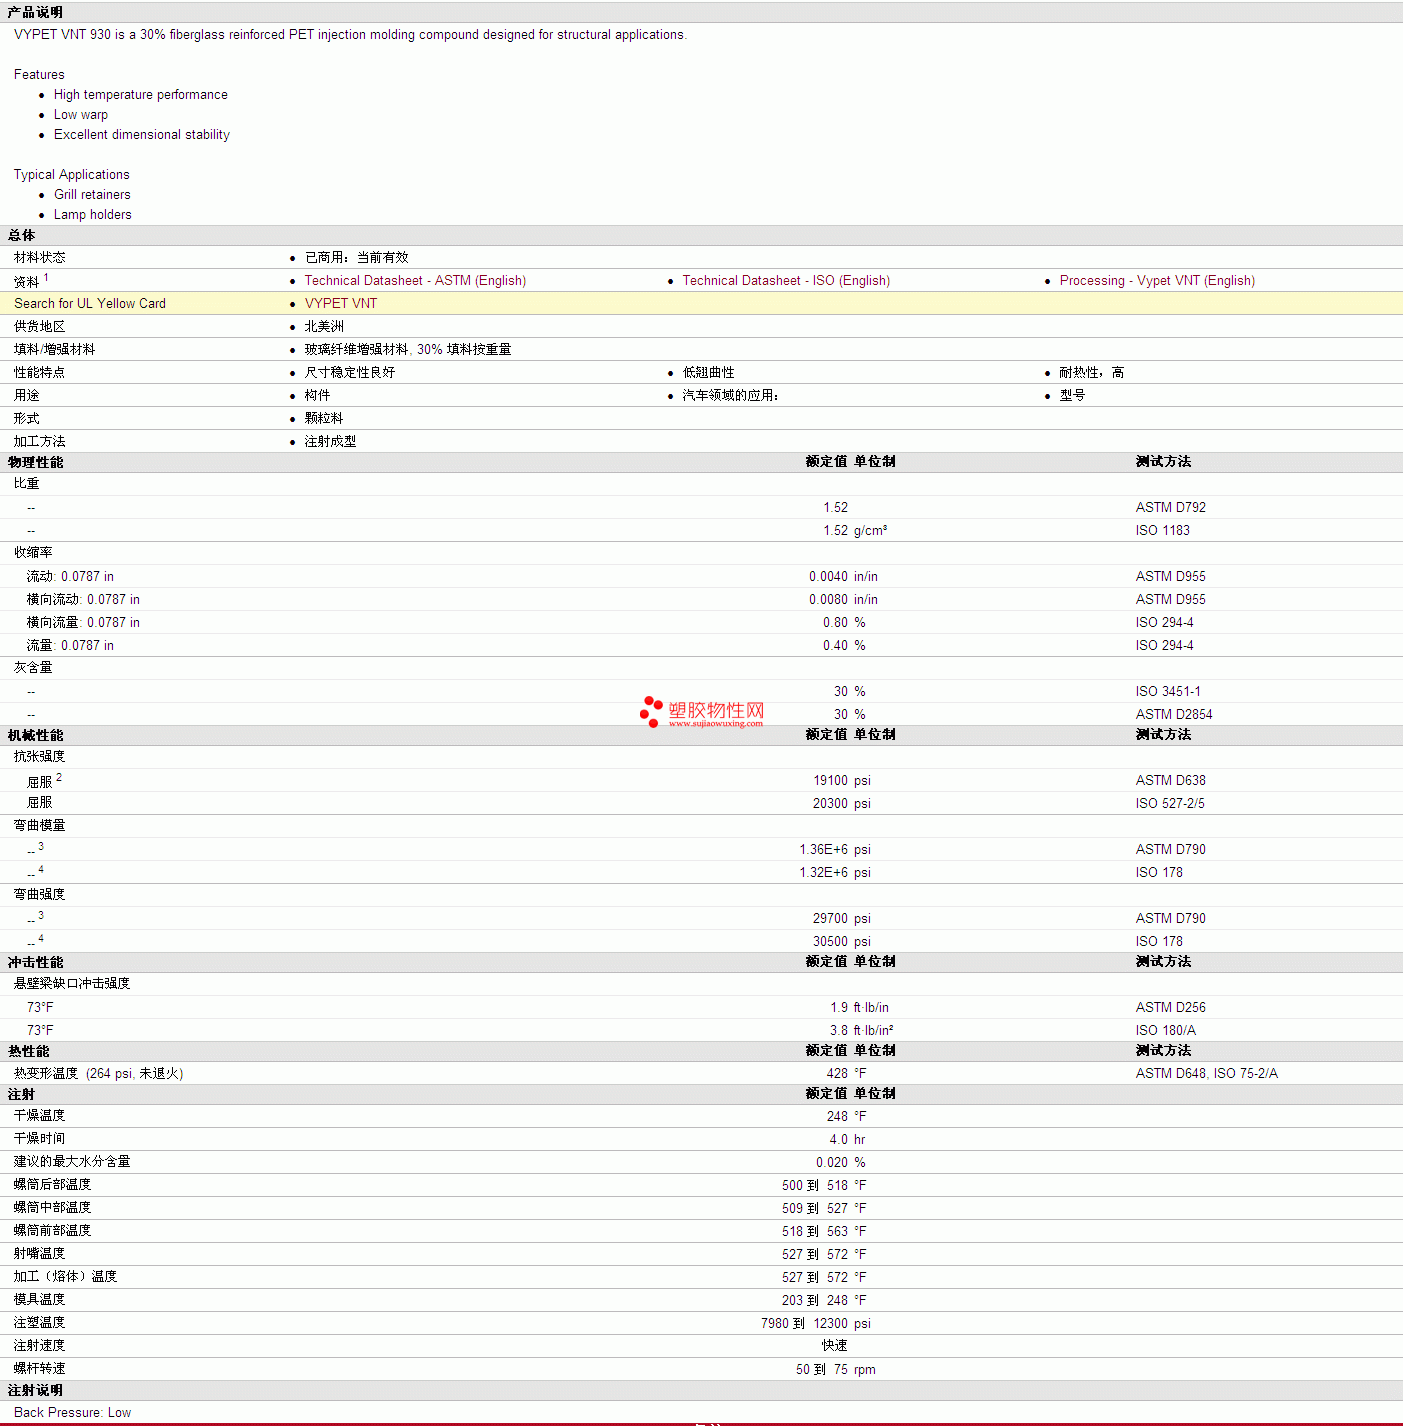The image size is (1403, 1426).
Task: Click the 'ASTM D638' test method
Action: click(x=1171, y=781)
